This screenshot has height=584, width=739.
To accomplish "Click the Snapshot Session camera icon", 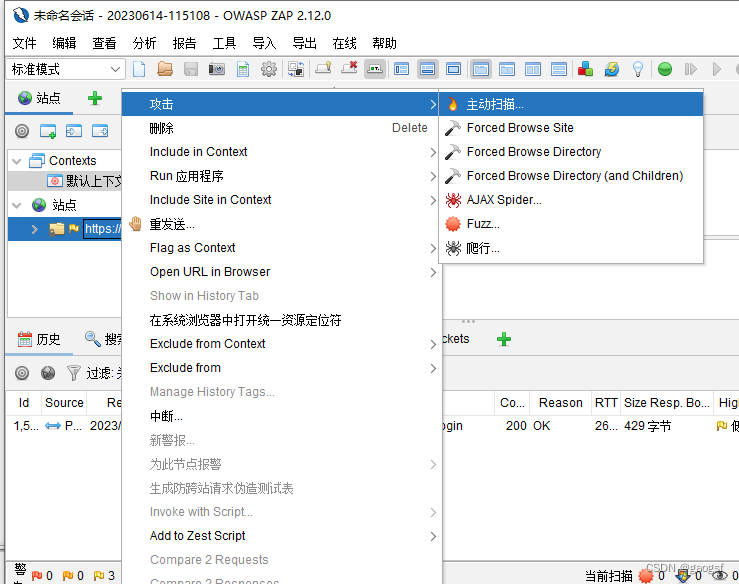I will (217, 69).
